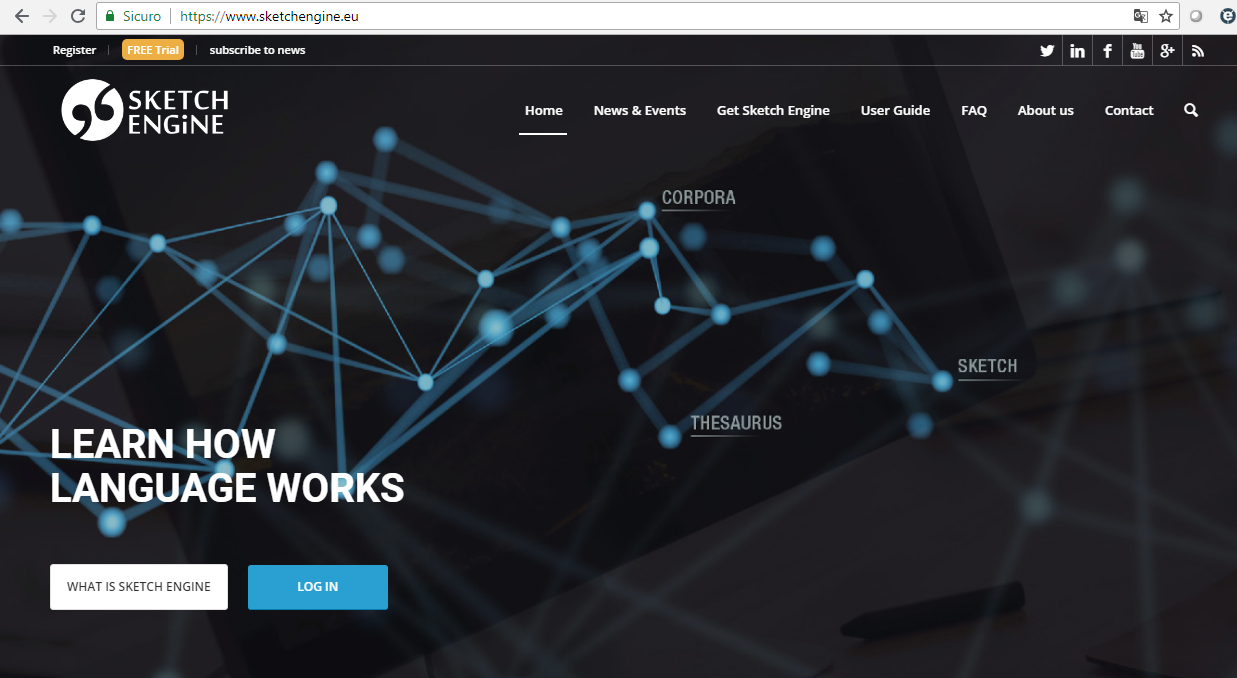The width and height of the screenshot is (1237, 678).
Task: Open the Twitter social icon
Action: point(1047,51)
